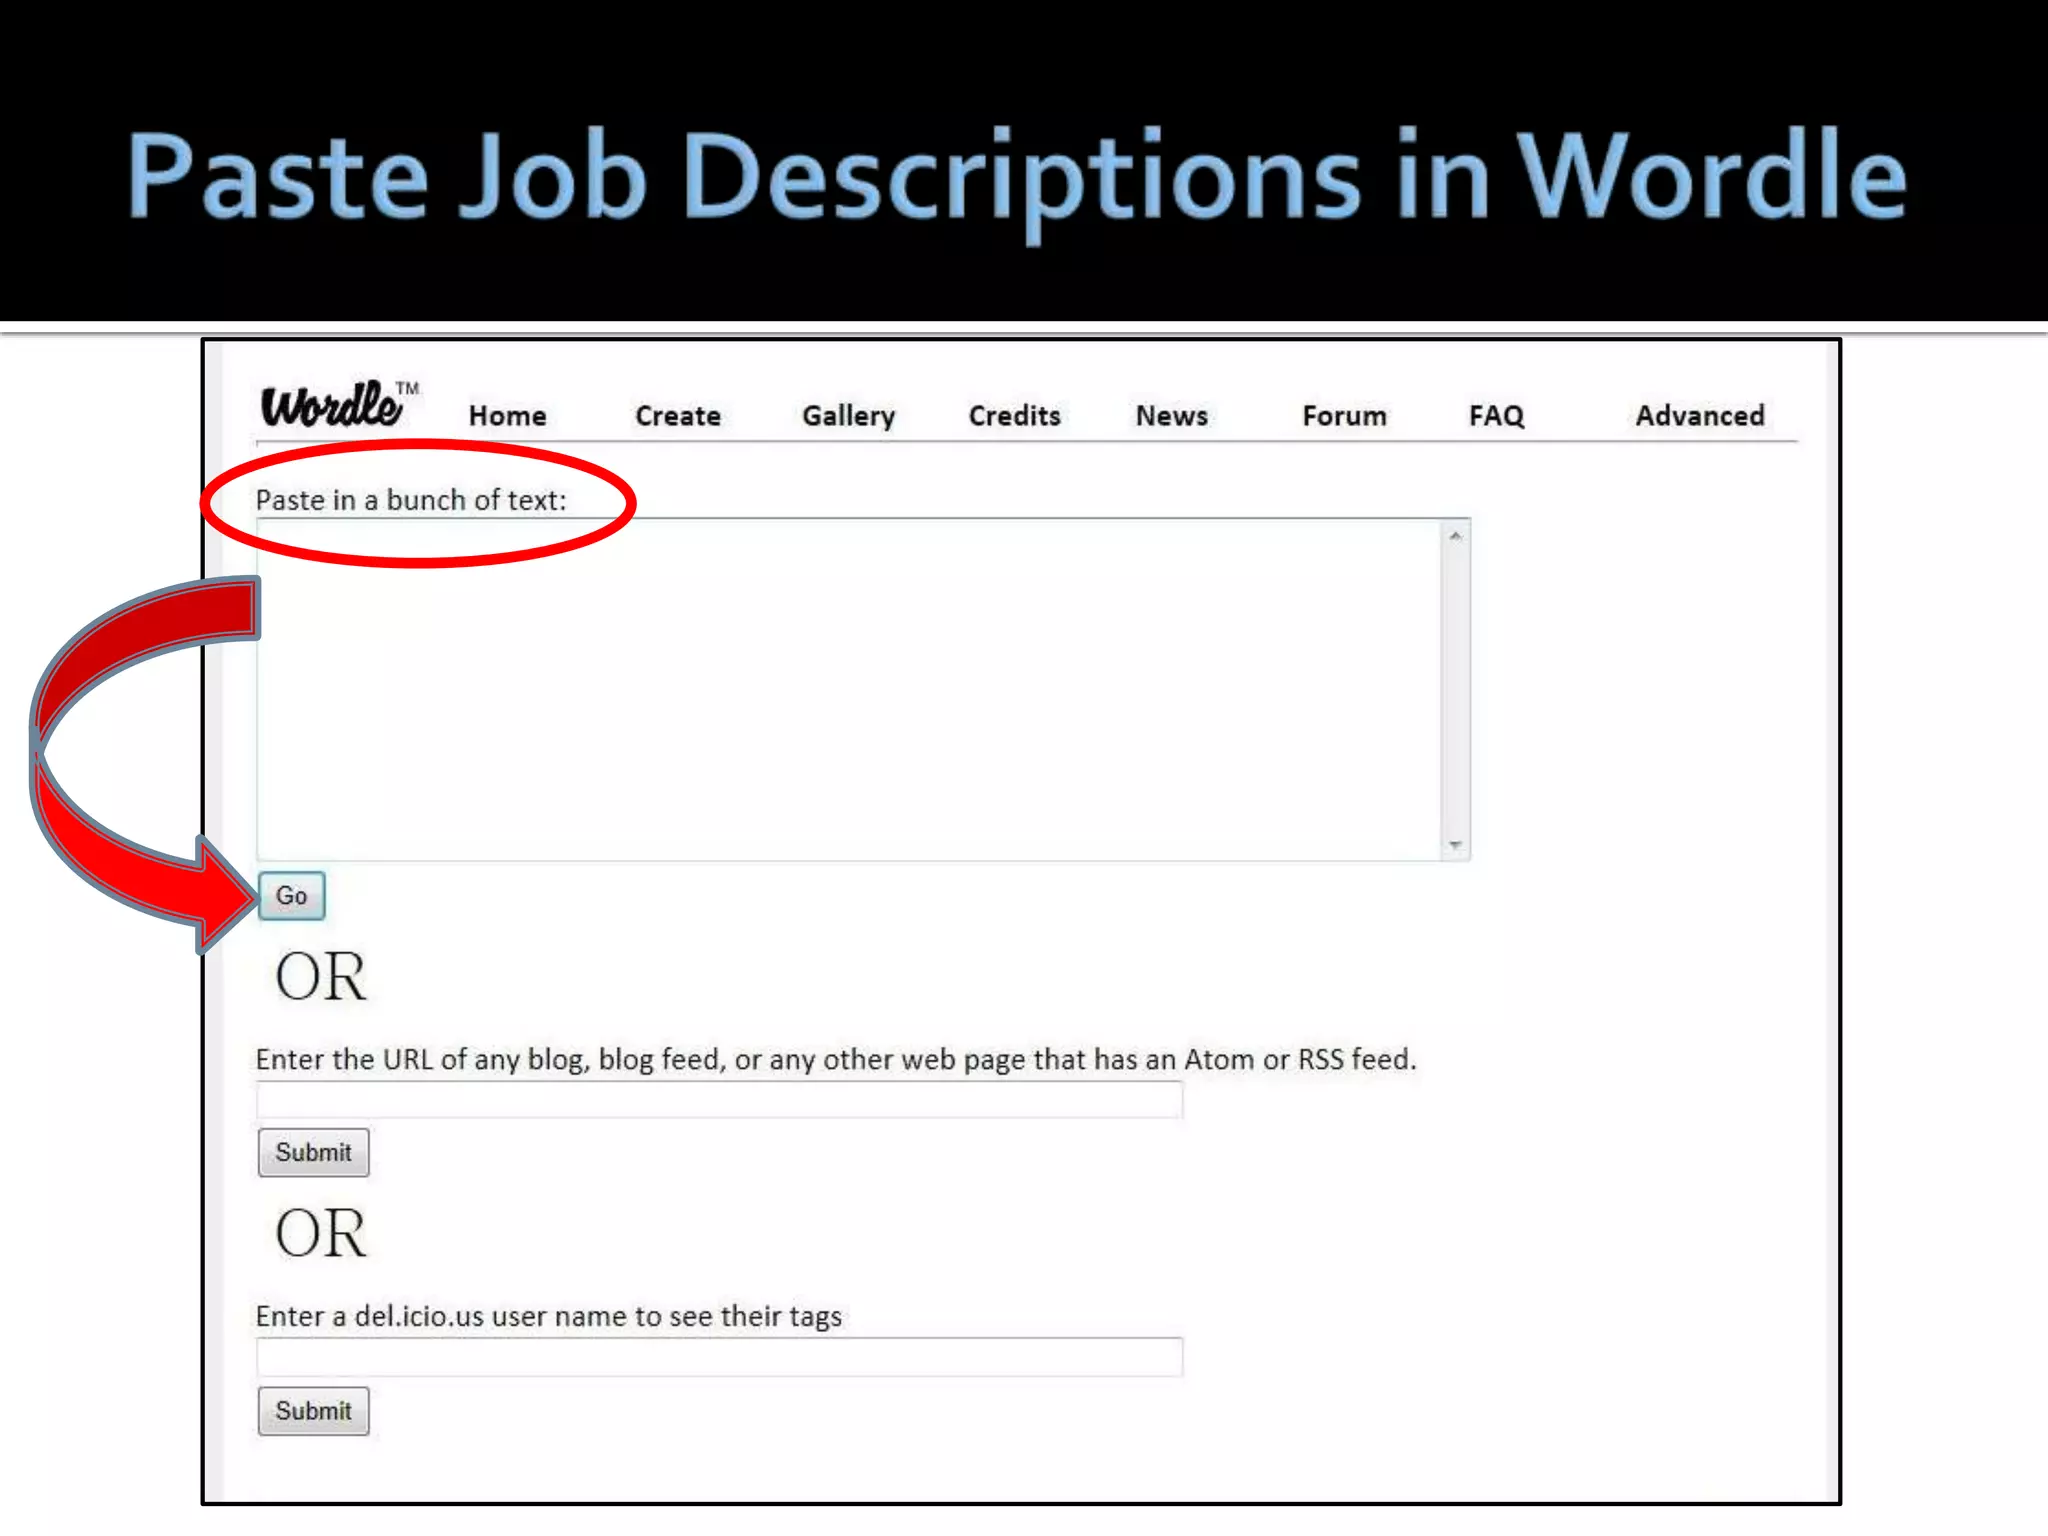Click the 'Paste in a bunch of text' label
The width and height of the screenshot is (2048, 1536).
pos(410,500)
